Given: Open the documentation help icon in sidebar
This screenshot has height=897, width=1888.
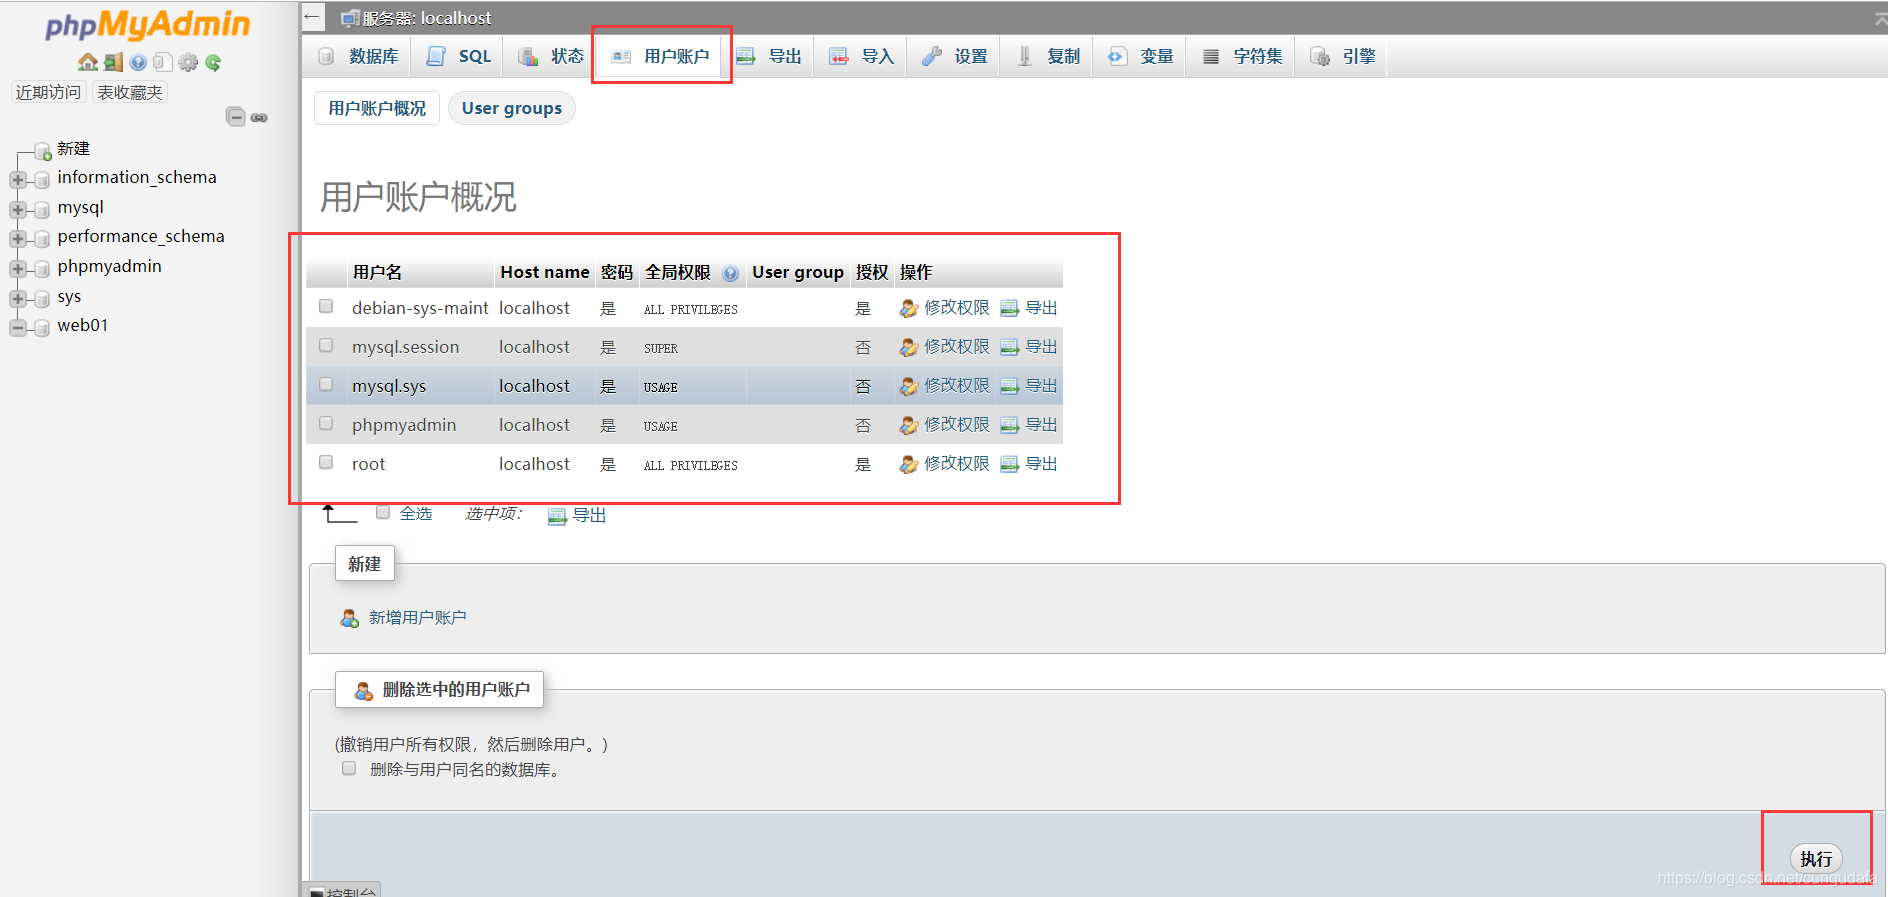Looking at the screenshot, I should pos(138,62).
